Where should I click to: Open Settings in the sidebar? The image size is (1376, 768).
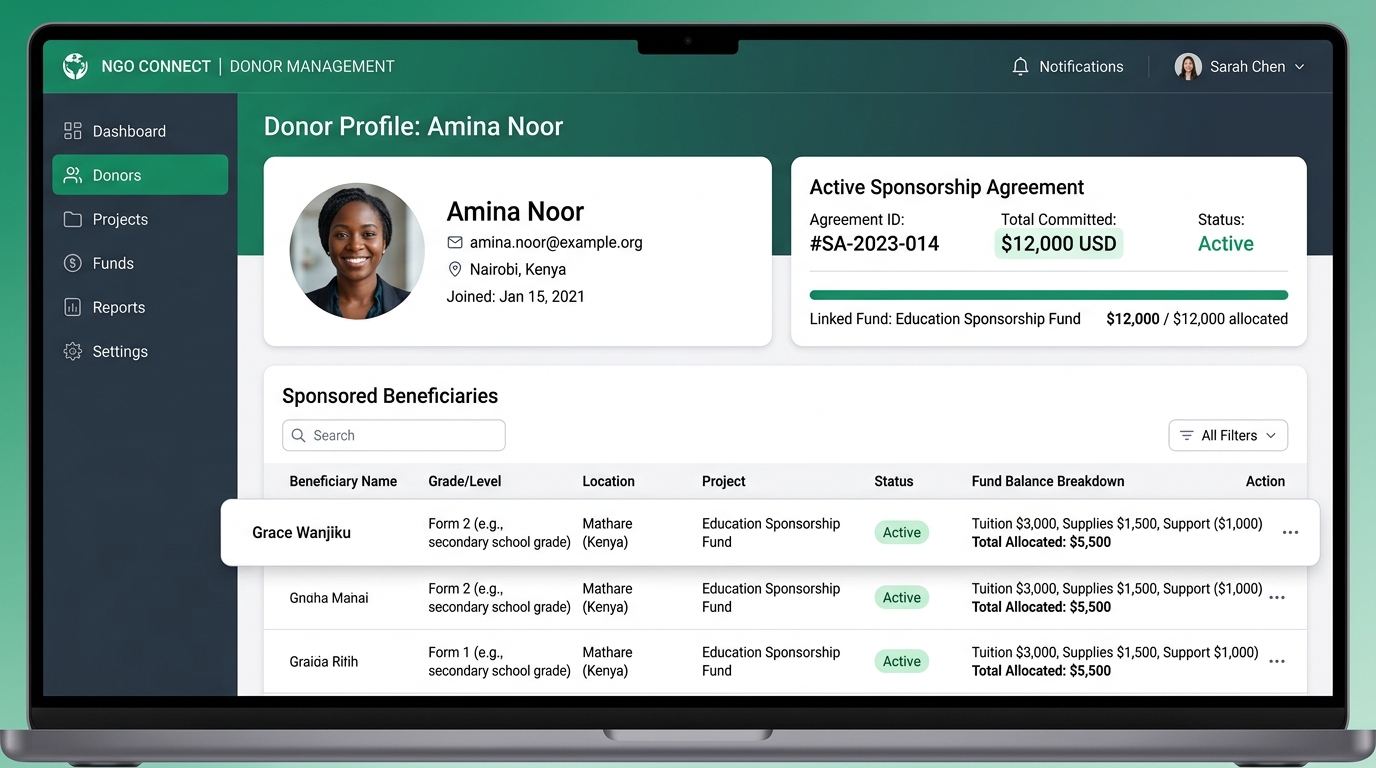140,351
